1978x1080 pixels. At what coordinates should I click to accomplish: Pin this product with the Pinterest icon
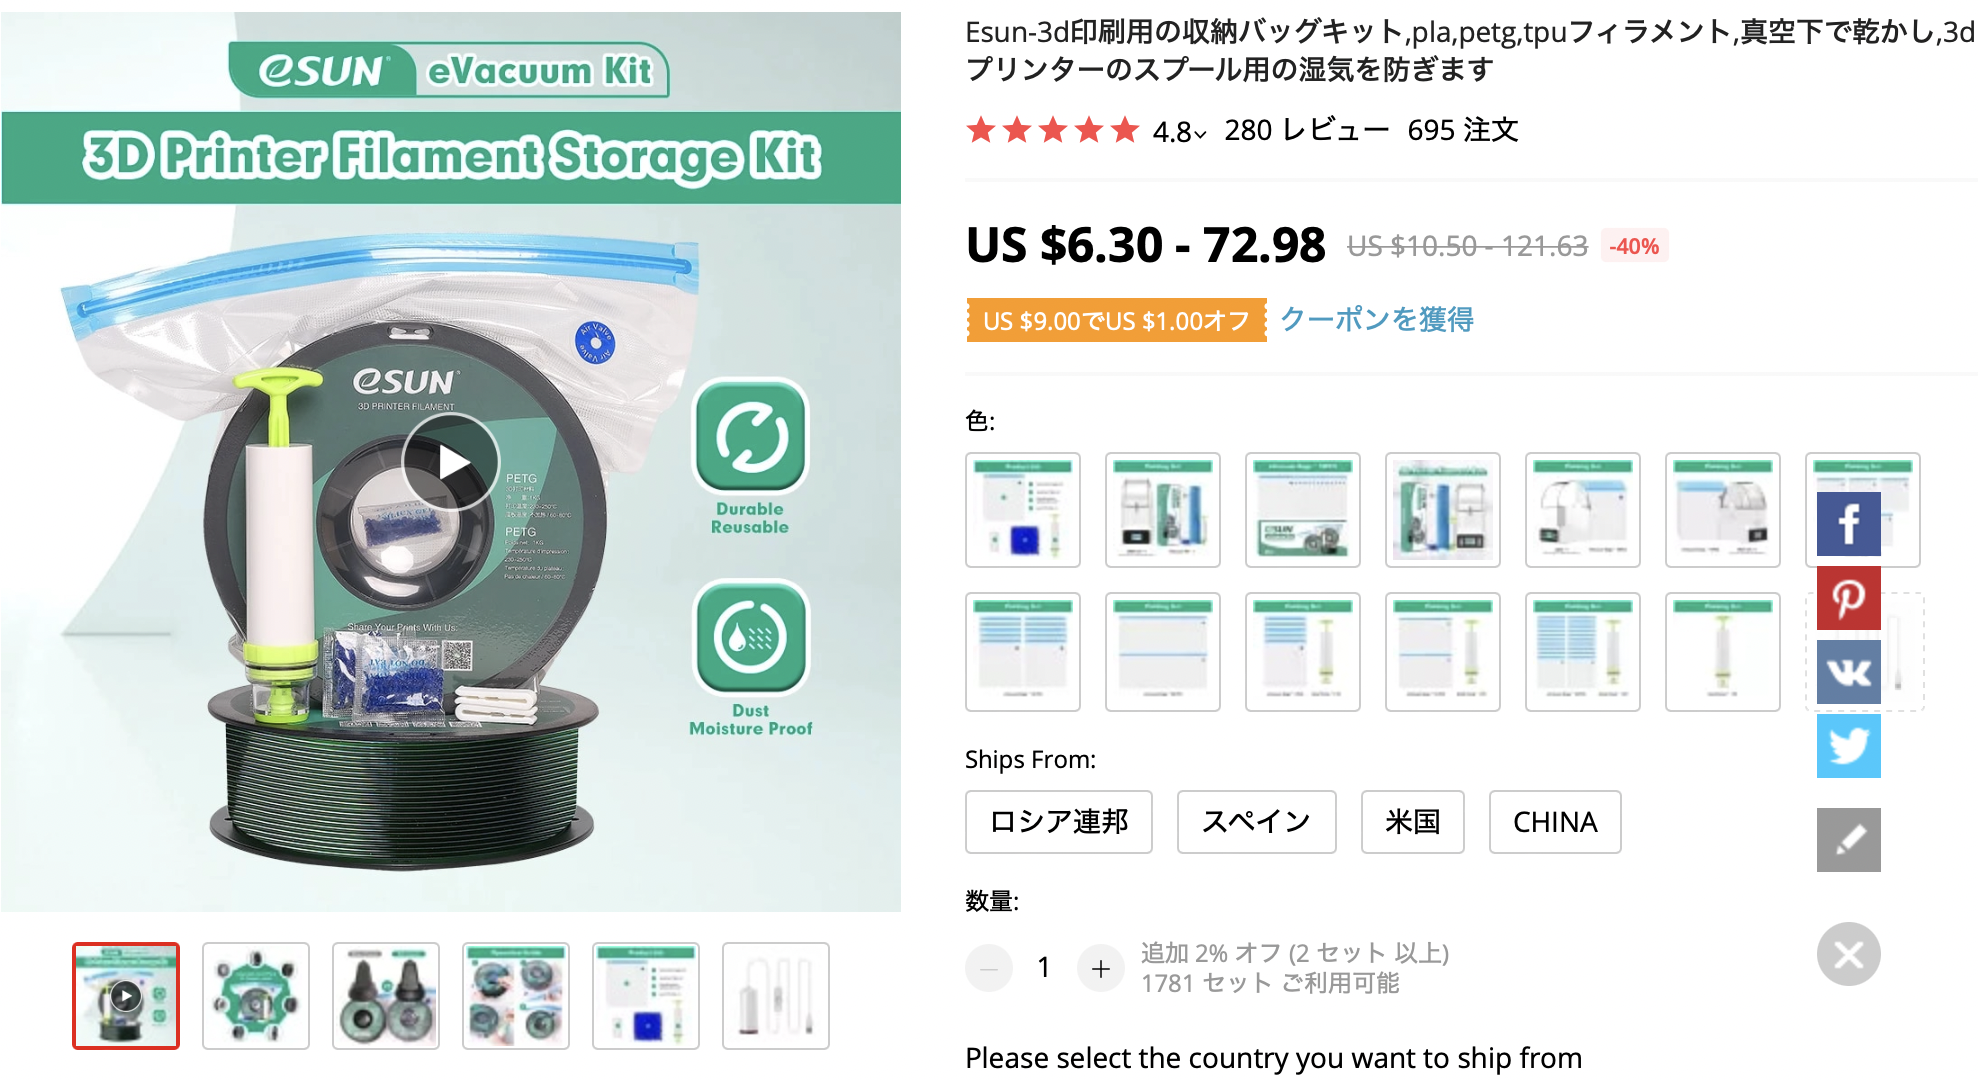click(1848, 598)
